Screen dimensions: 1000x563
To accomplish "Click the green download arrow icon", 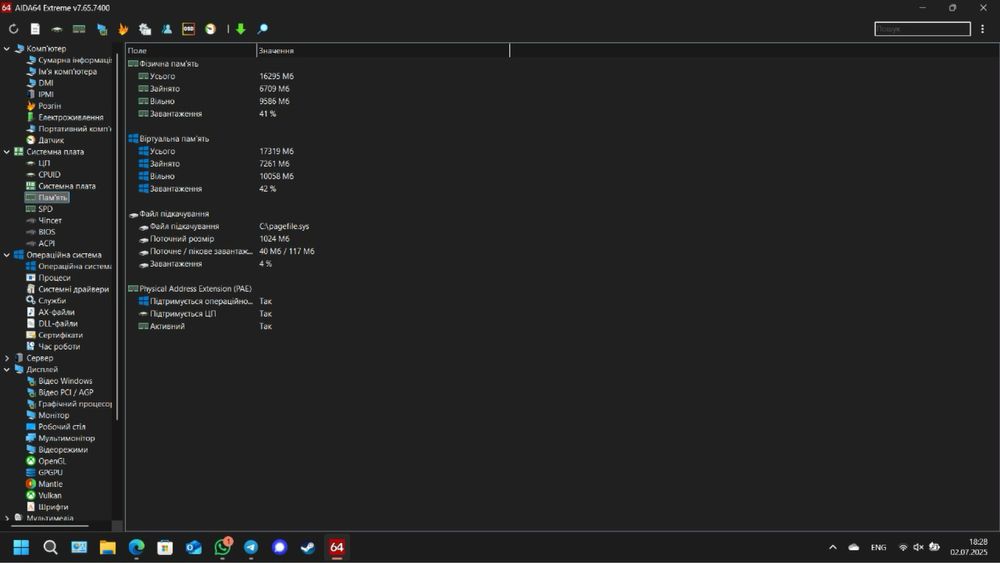I will click(x=240, y=29).
